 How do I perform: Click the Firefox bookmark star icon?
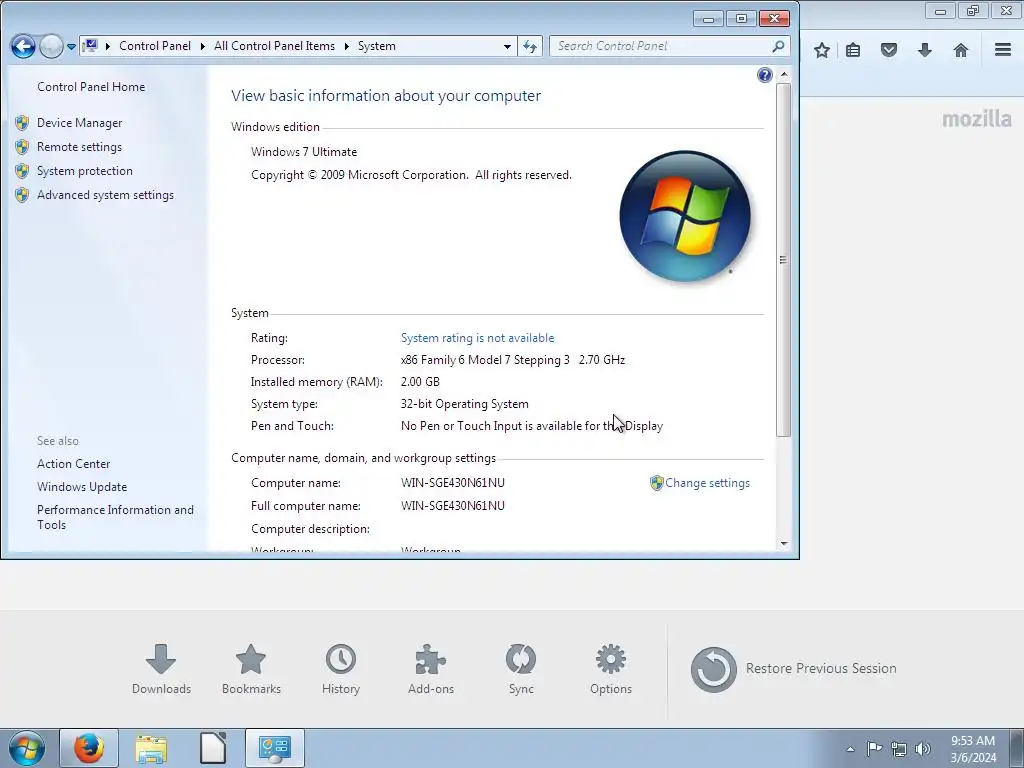tap(822, 50)
